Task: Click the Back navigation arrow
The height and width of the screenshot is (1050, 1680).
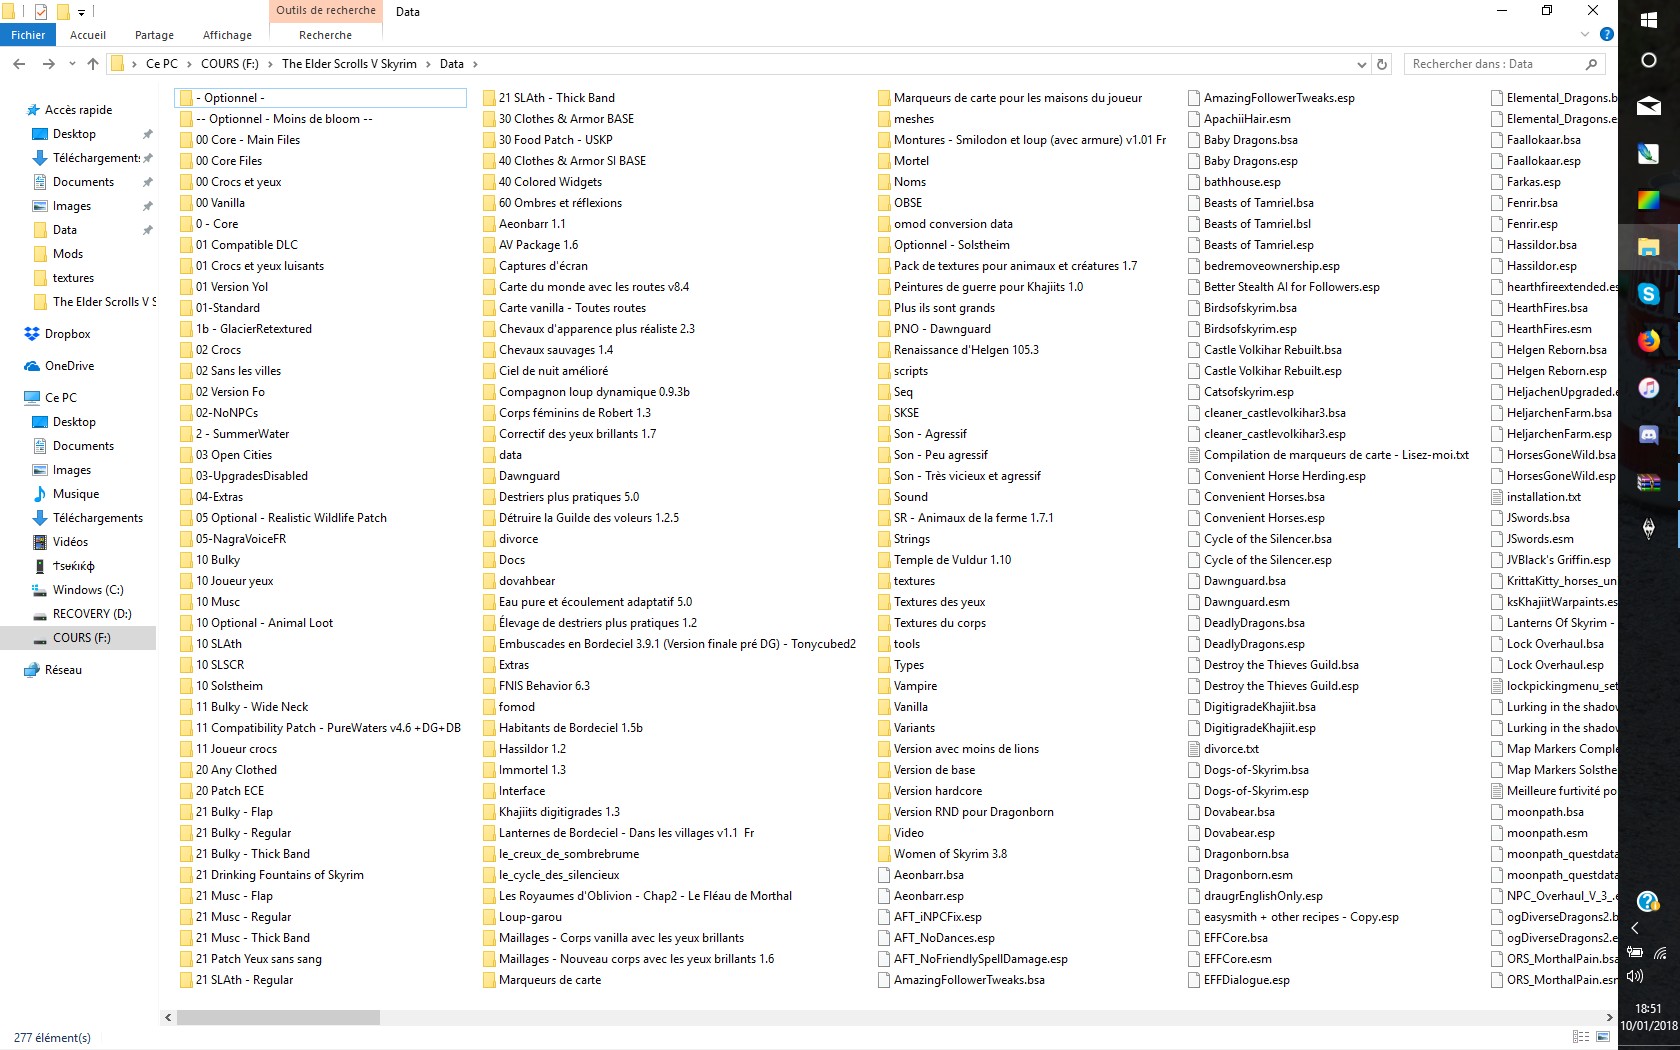Action: (x=19, y=64)
